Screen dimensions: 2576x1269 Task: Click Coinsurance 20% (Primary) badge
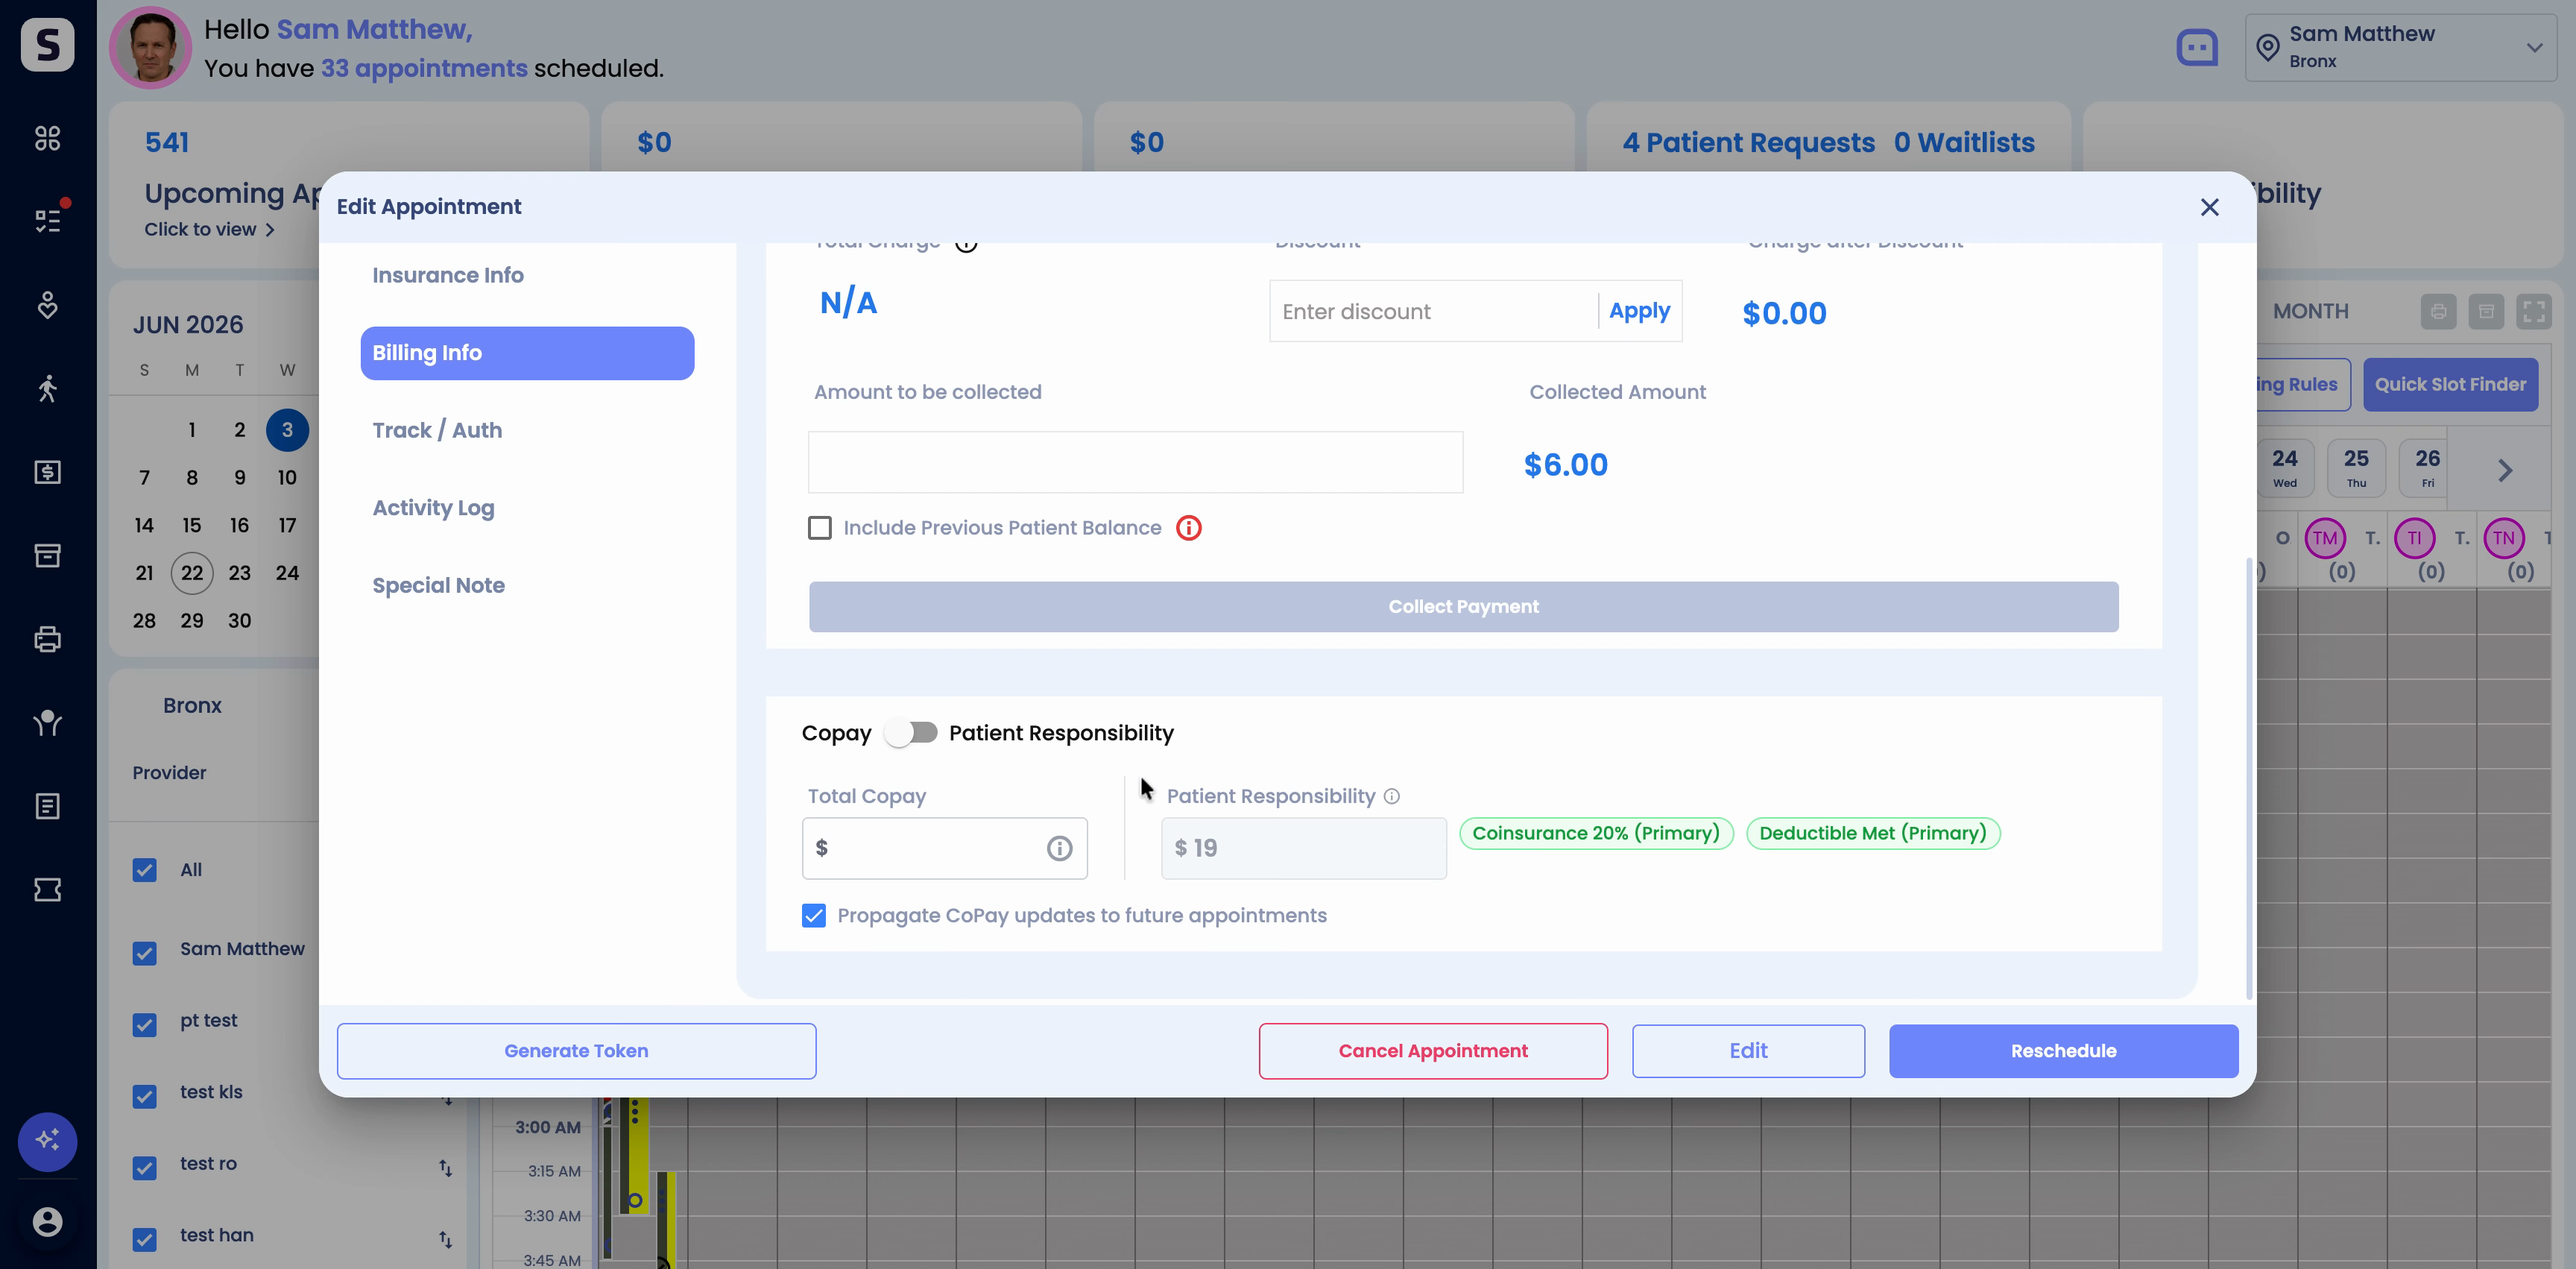click(1596, 833)
